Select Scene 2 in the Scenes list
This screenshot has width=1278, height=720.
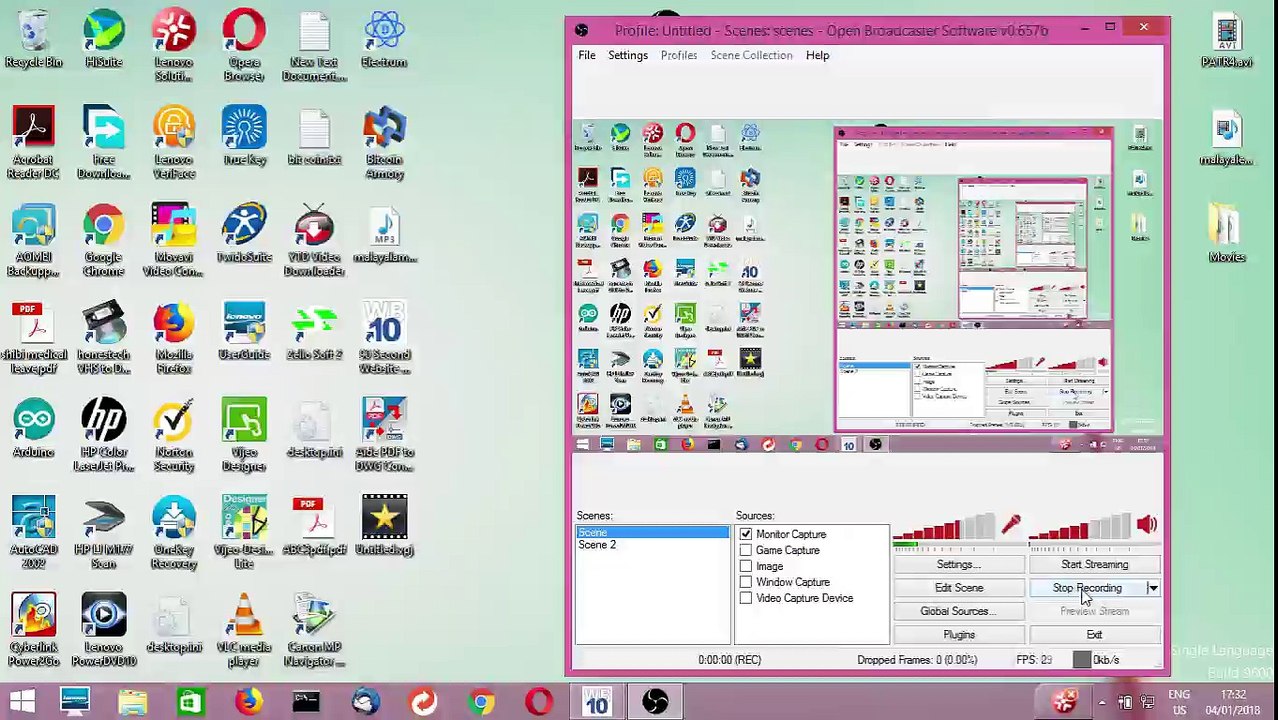pos(597,545)
